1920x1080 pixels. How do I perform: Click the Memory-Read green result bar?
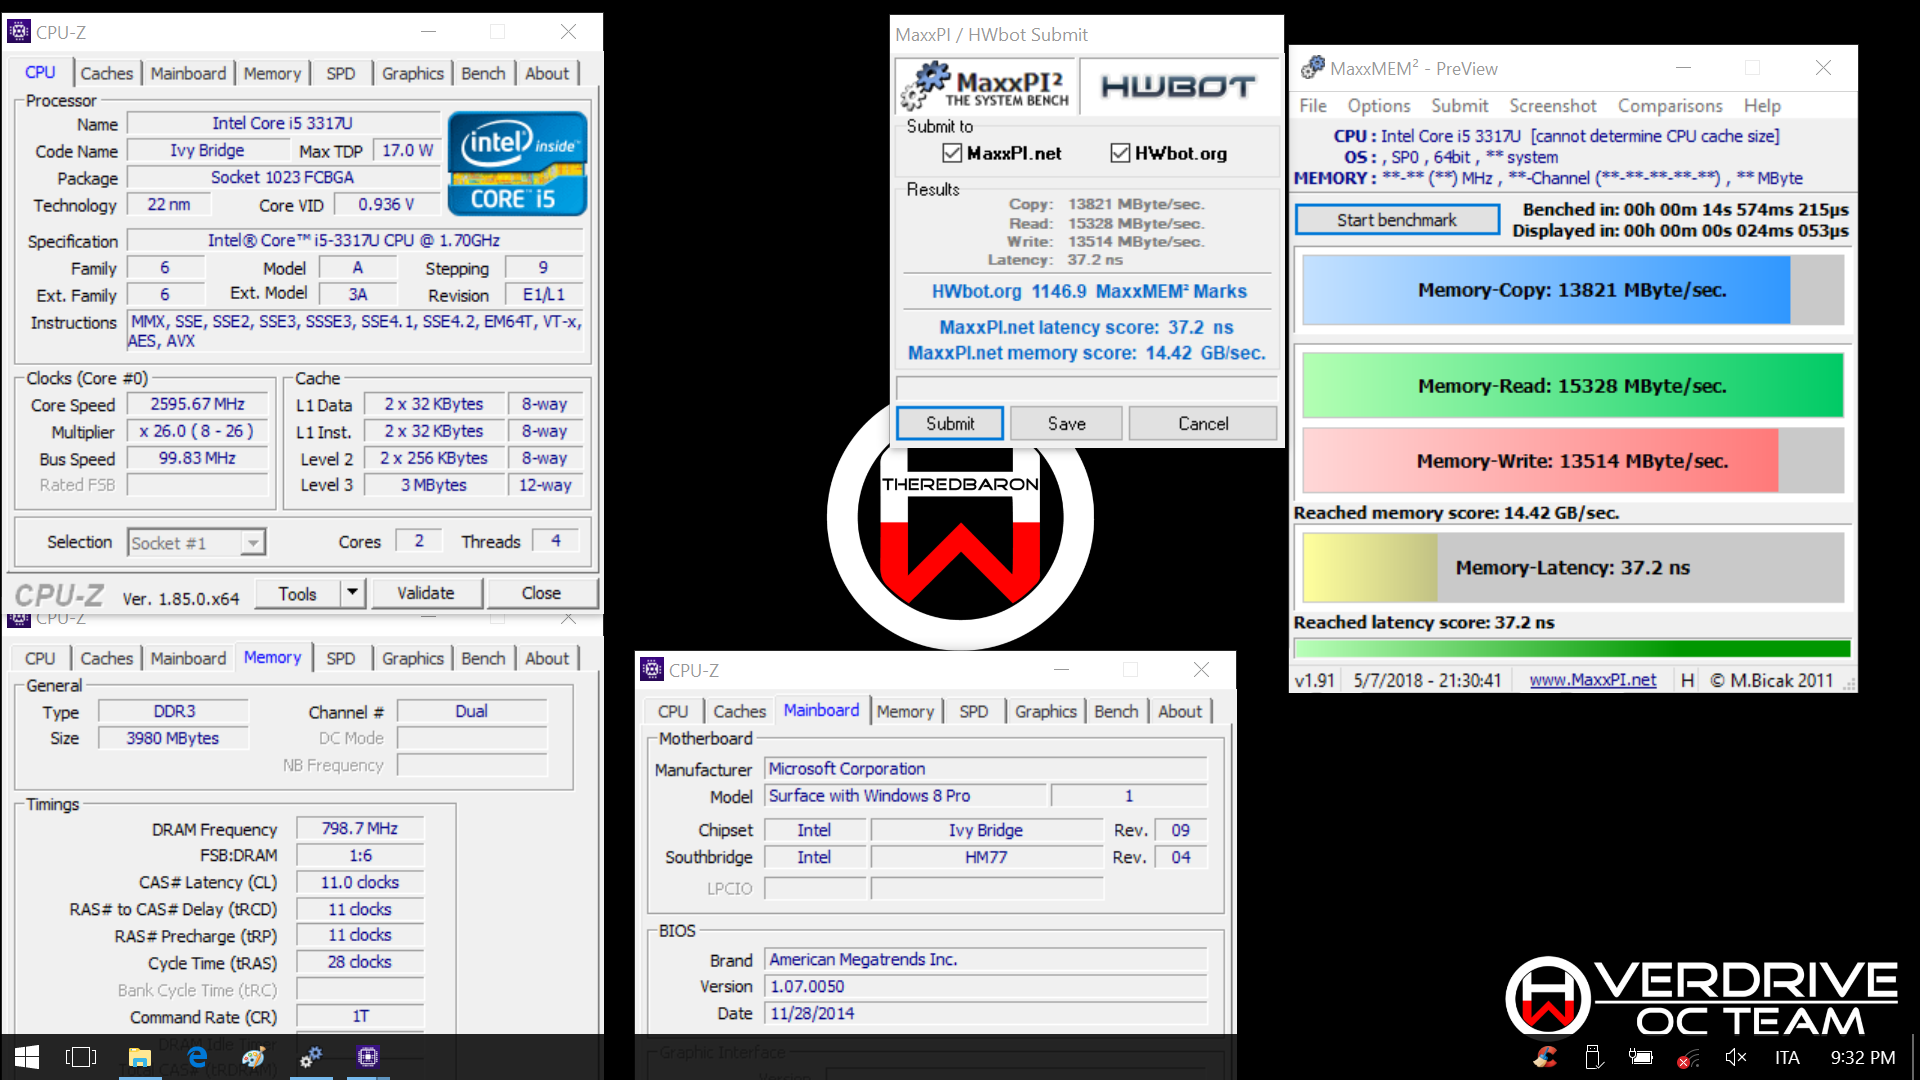[1572, 386]
